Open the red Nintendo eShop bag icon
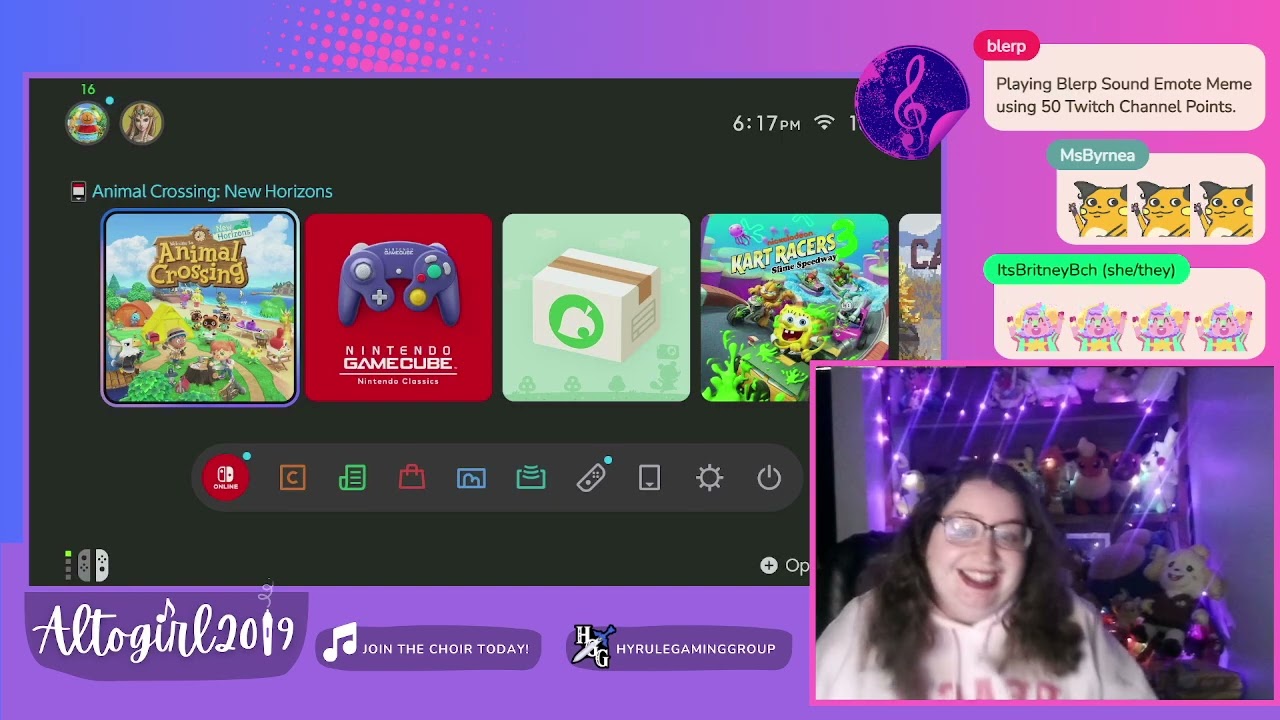Image resolution: width=1280 pixels, height=720 pixels. point(412,478)
